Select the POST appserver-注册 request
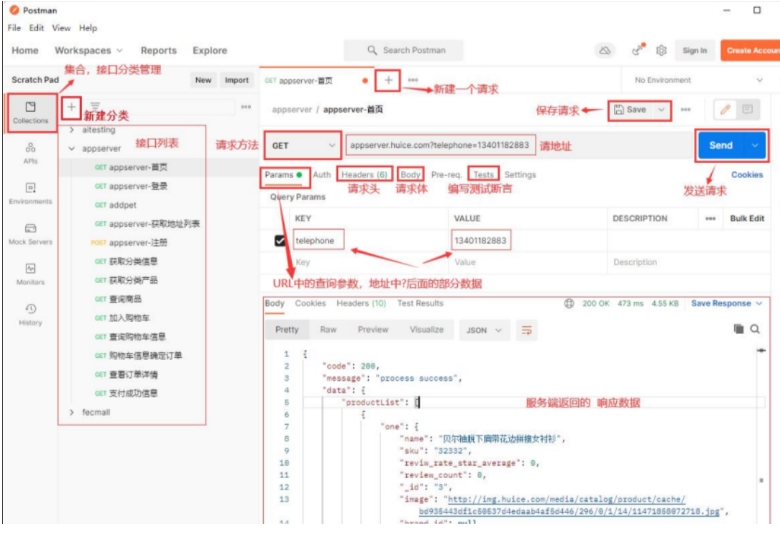Viewport: 780px width, 533px height. click(x=129, y=242)
